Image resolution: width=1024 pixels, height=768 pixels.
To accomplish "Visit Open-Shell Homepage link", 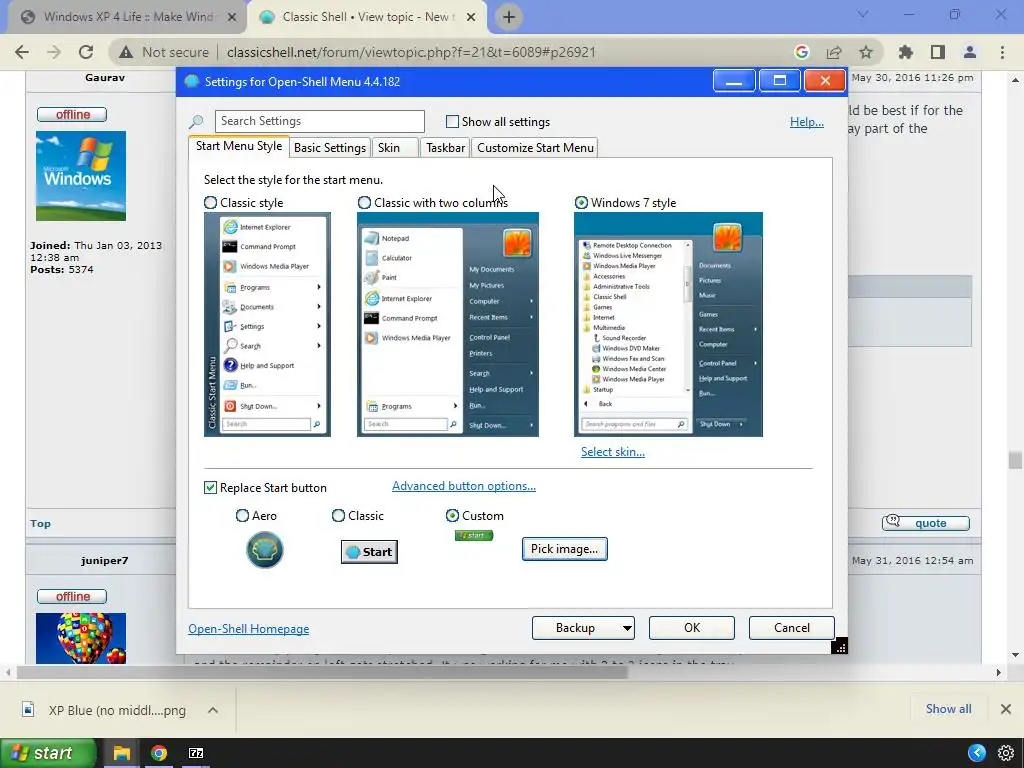I will (248, 629).
